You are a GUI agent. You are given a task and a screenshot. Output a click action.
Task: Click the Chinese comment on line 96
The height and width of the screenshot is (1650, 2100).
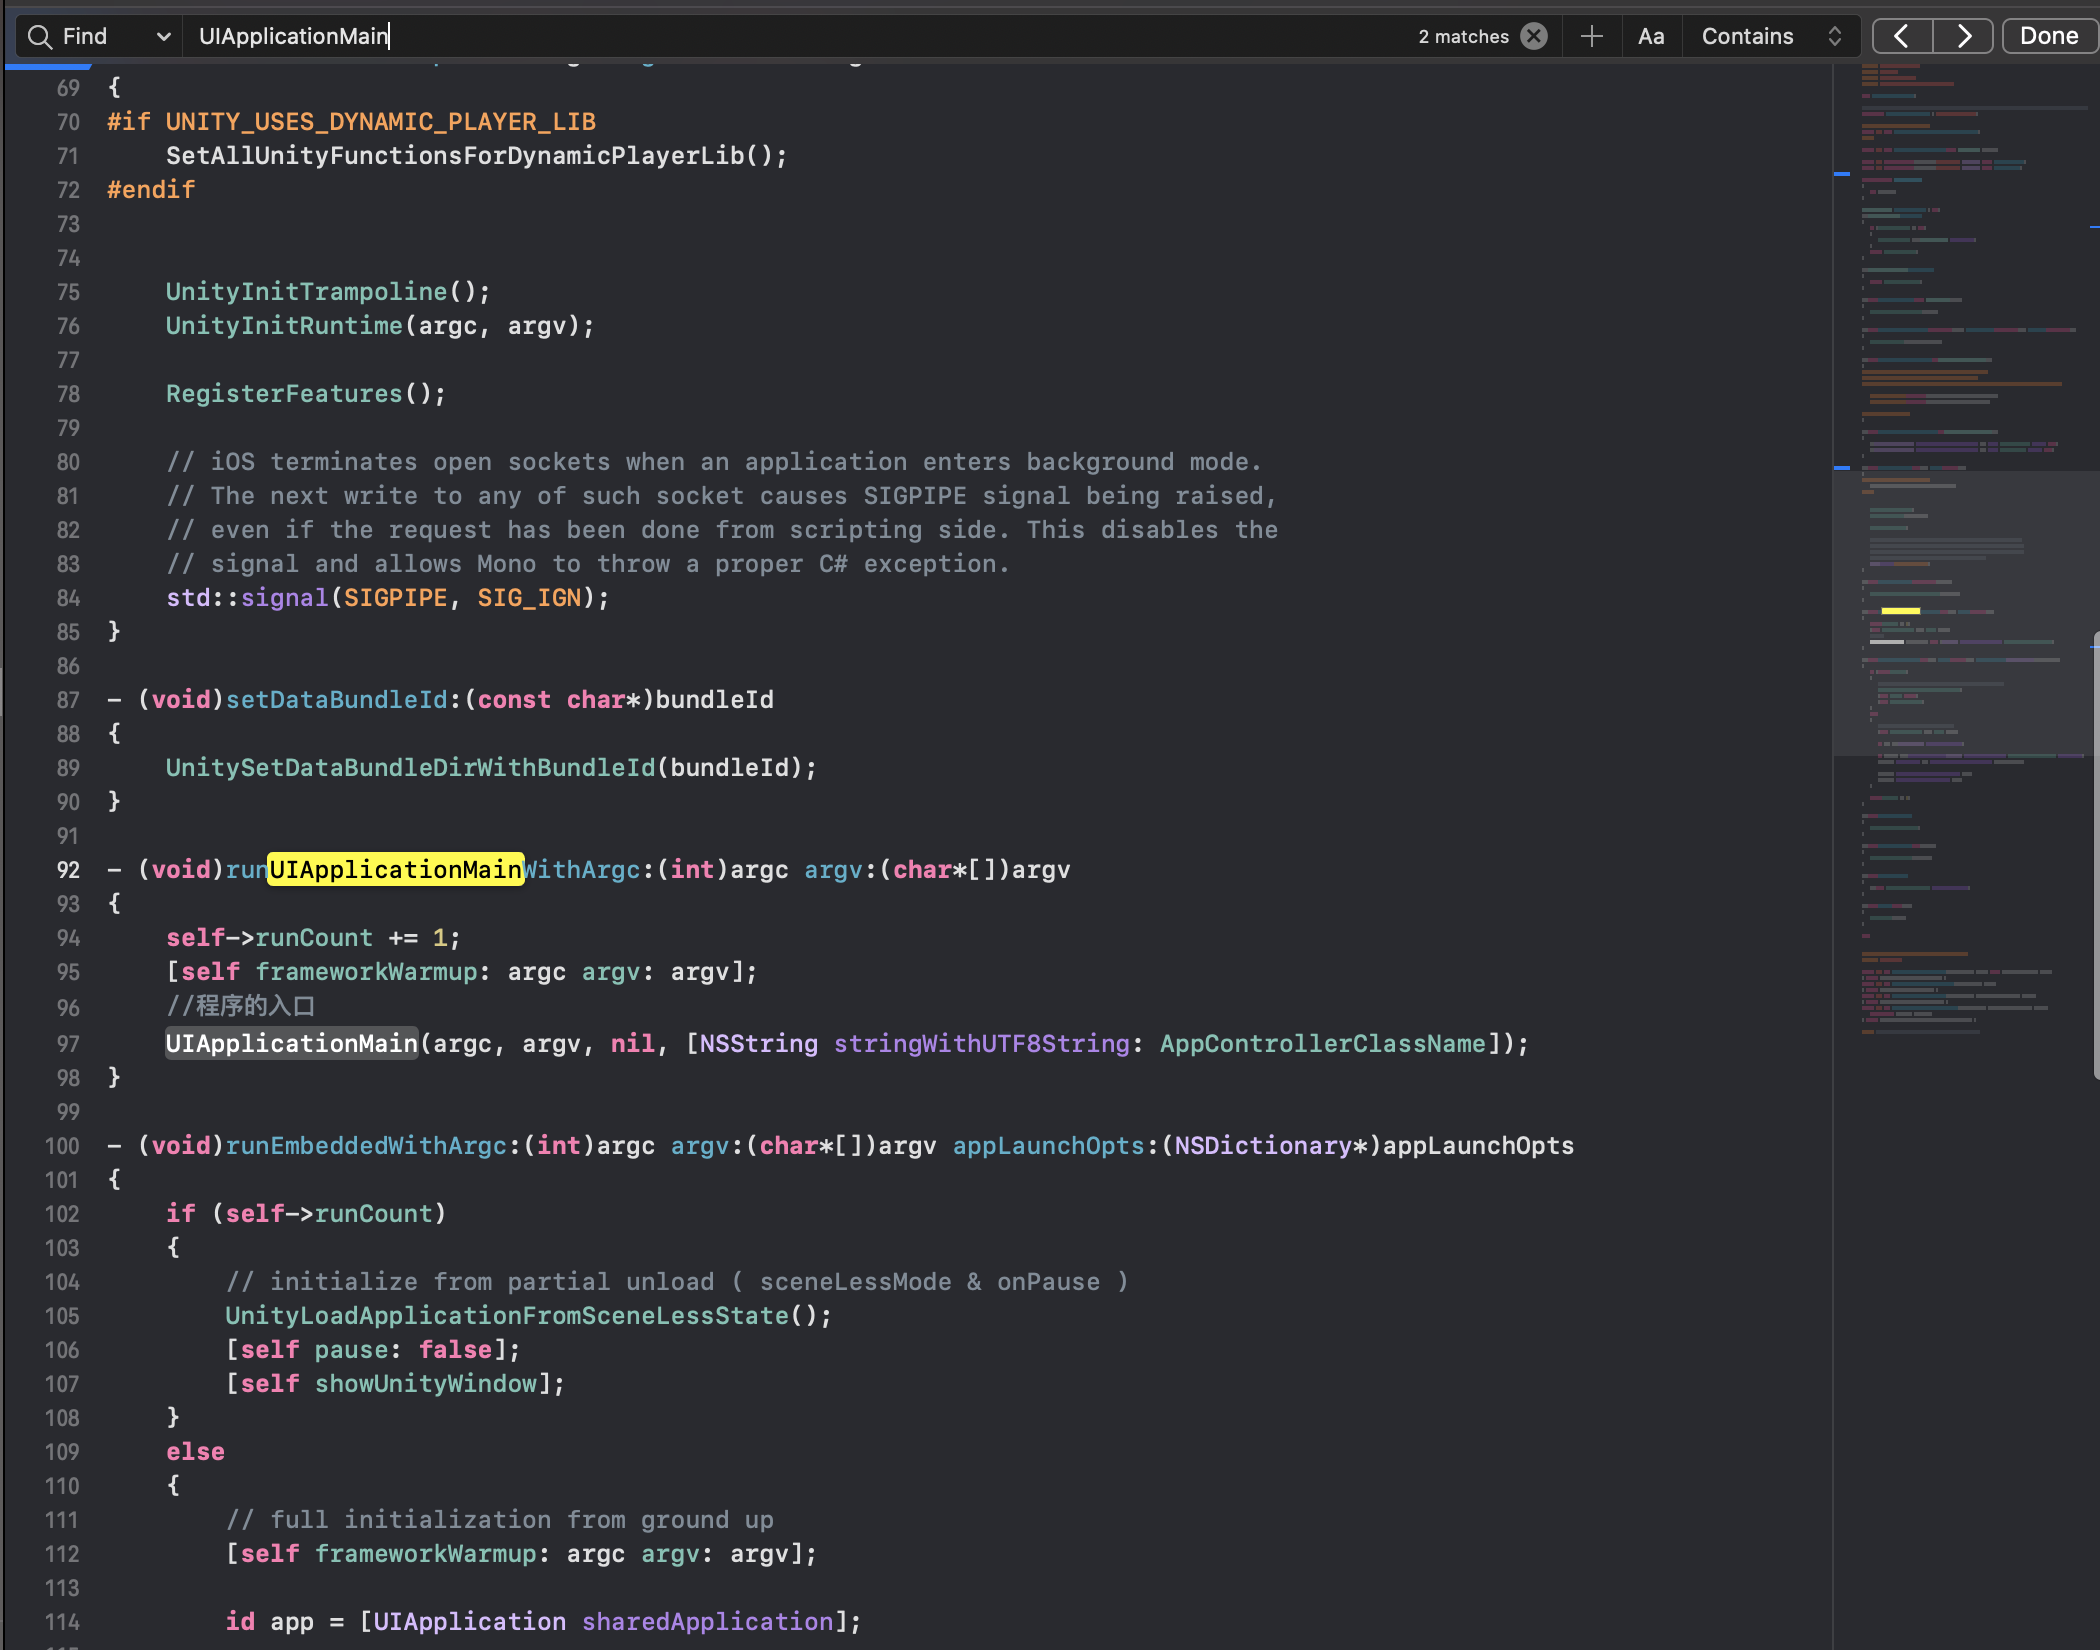(x=241, y=1006)
